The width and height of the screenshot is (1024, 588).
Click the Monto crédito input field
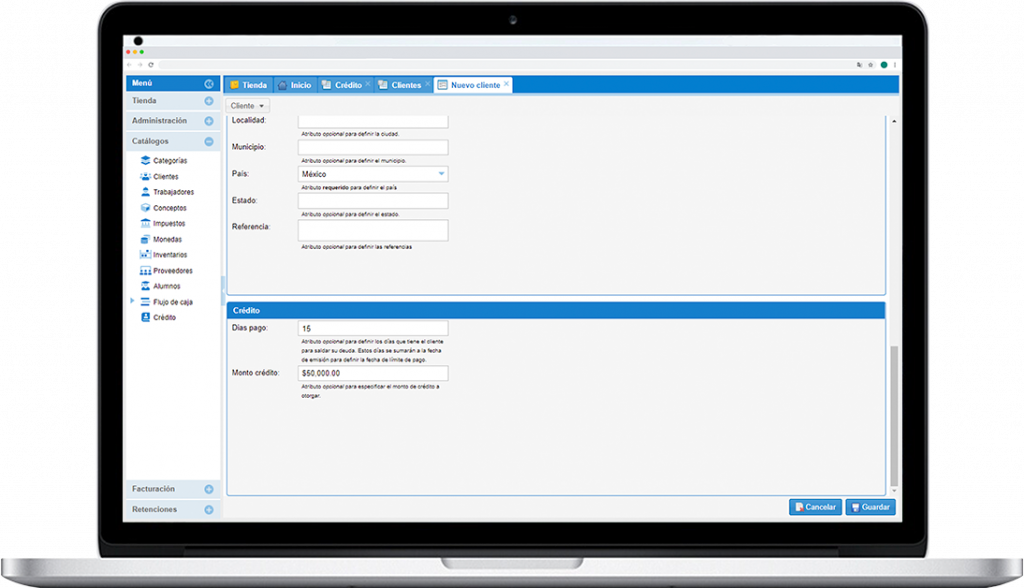[x=373, y=373]
